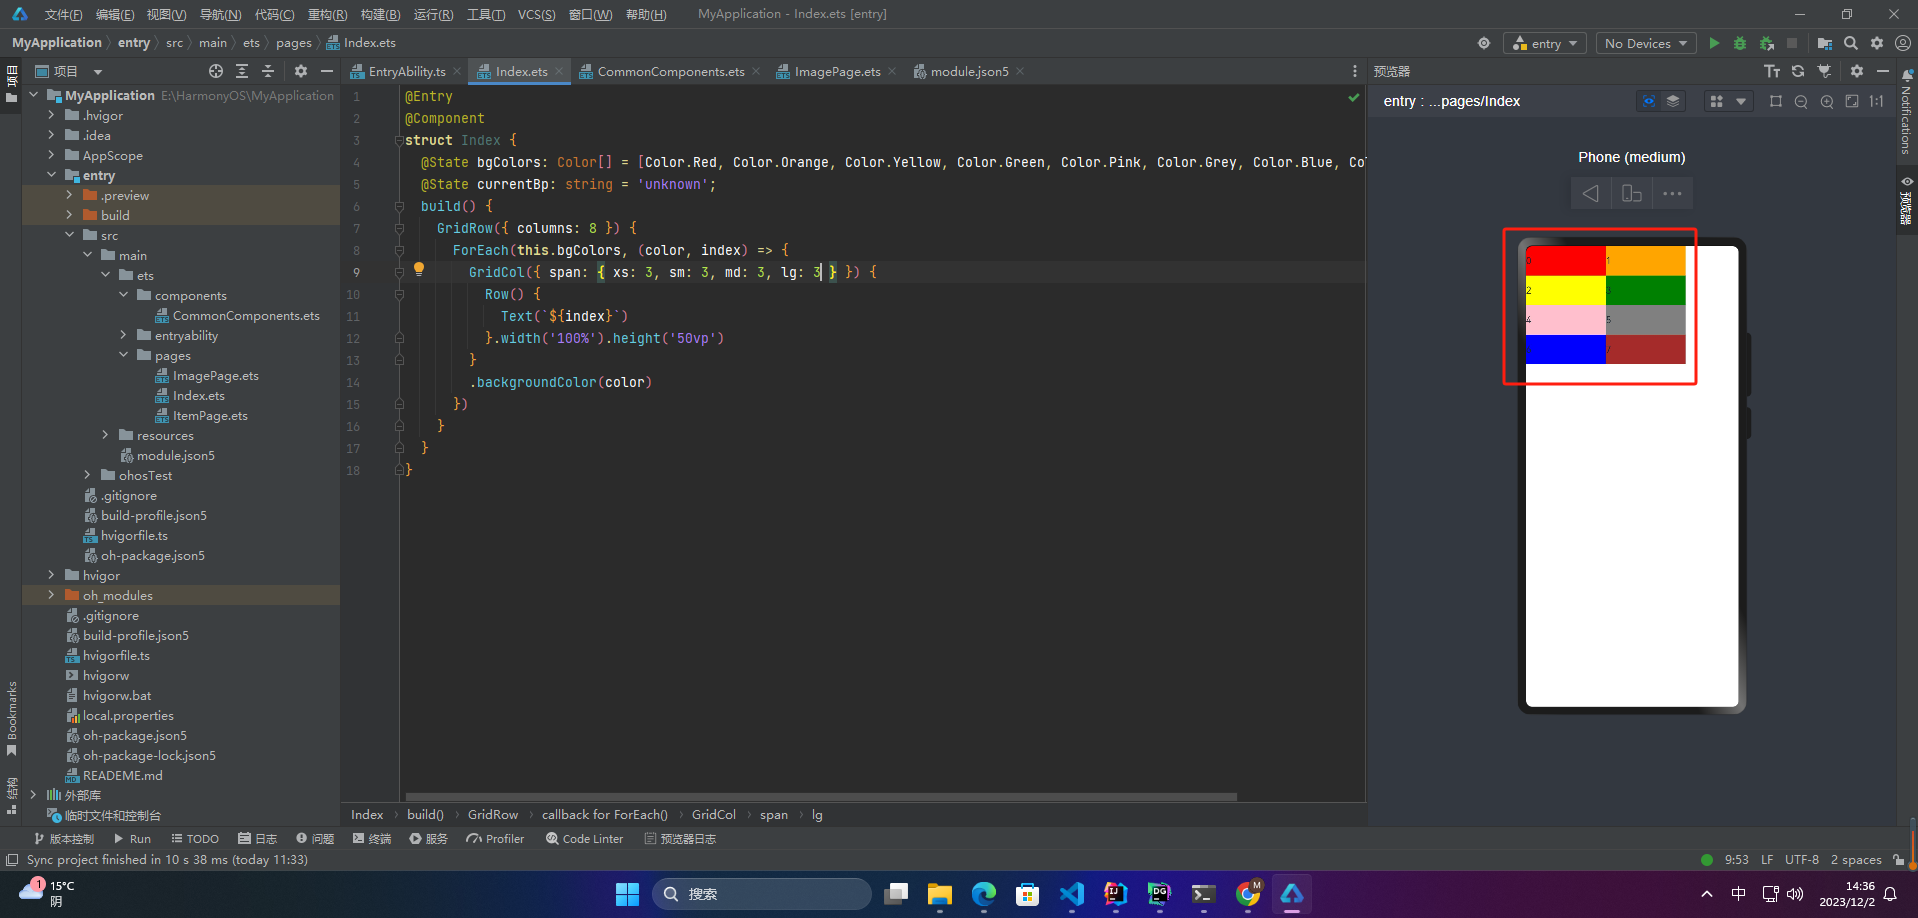Open the user account avatar icon
The width and height of the screenshot is (1918, 918).
pos(1903,43)
